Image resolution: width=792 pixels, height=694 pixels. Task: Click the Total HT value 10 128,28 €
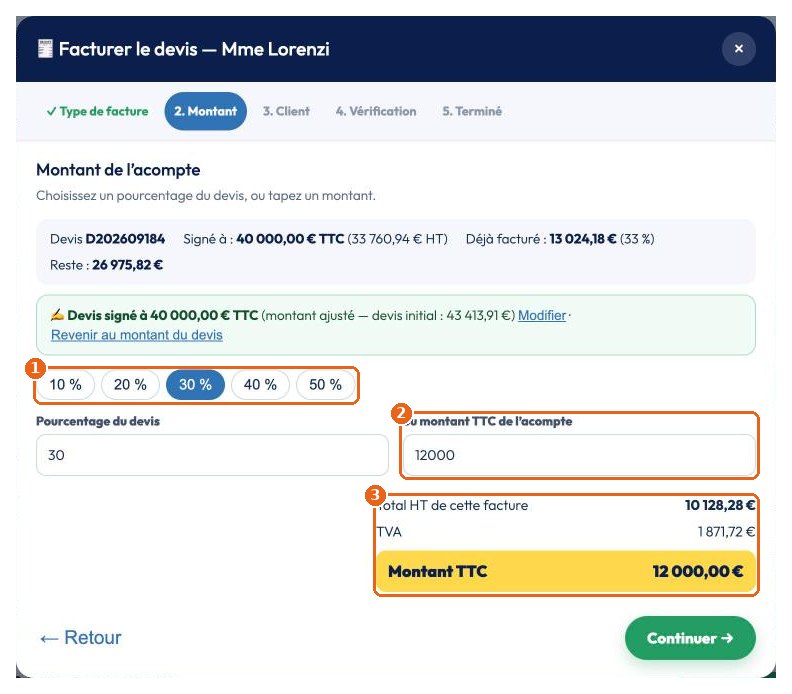point(720,505)
